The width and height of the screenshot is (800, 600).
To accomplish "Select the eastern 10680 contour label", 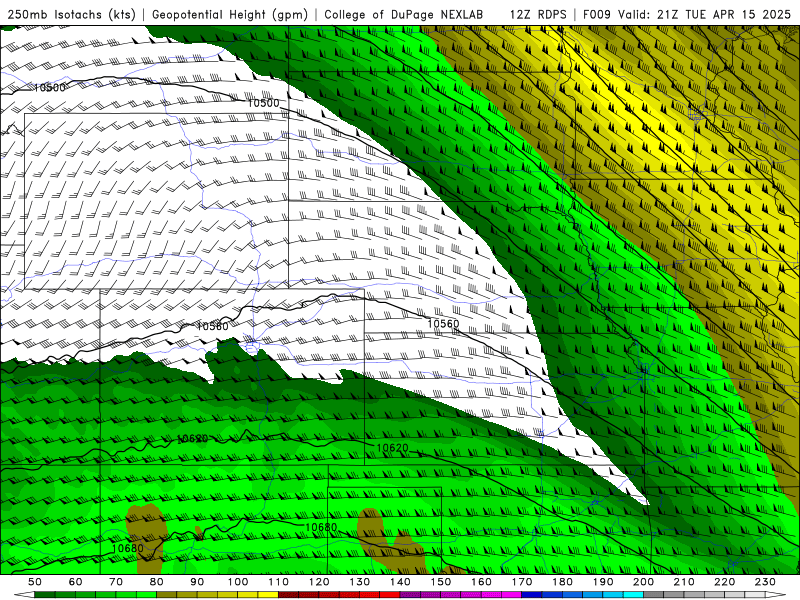I will pyautogui.click(x=321, y=527).
